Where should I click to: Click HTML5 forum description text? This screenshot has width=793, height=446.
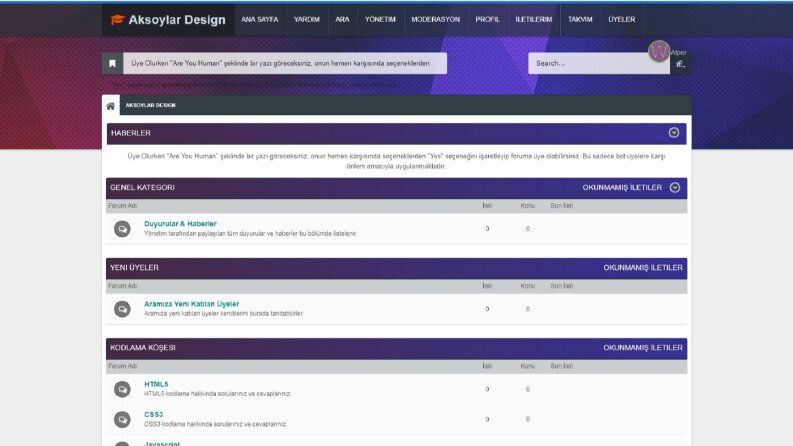[217, 394]
